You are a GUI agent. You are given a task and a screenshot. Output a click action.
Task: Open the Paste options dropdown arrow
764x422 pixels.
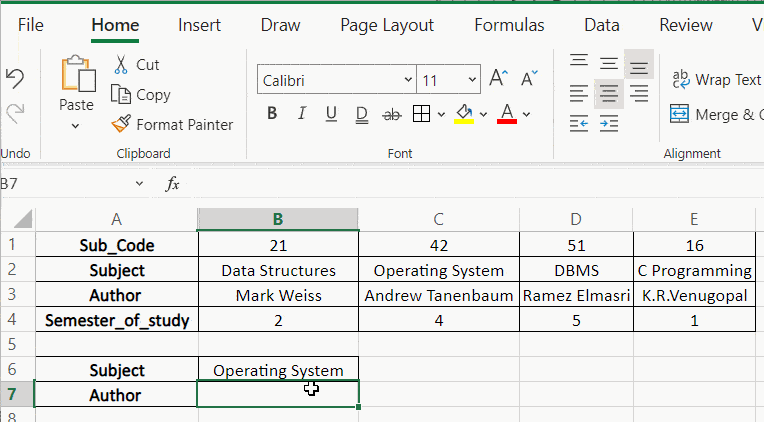tap(76, 126)
